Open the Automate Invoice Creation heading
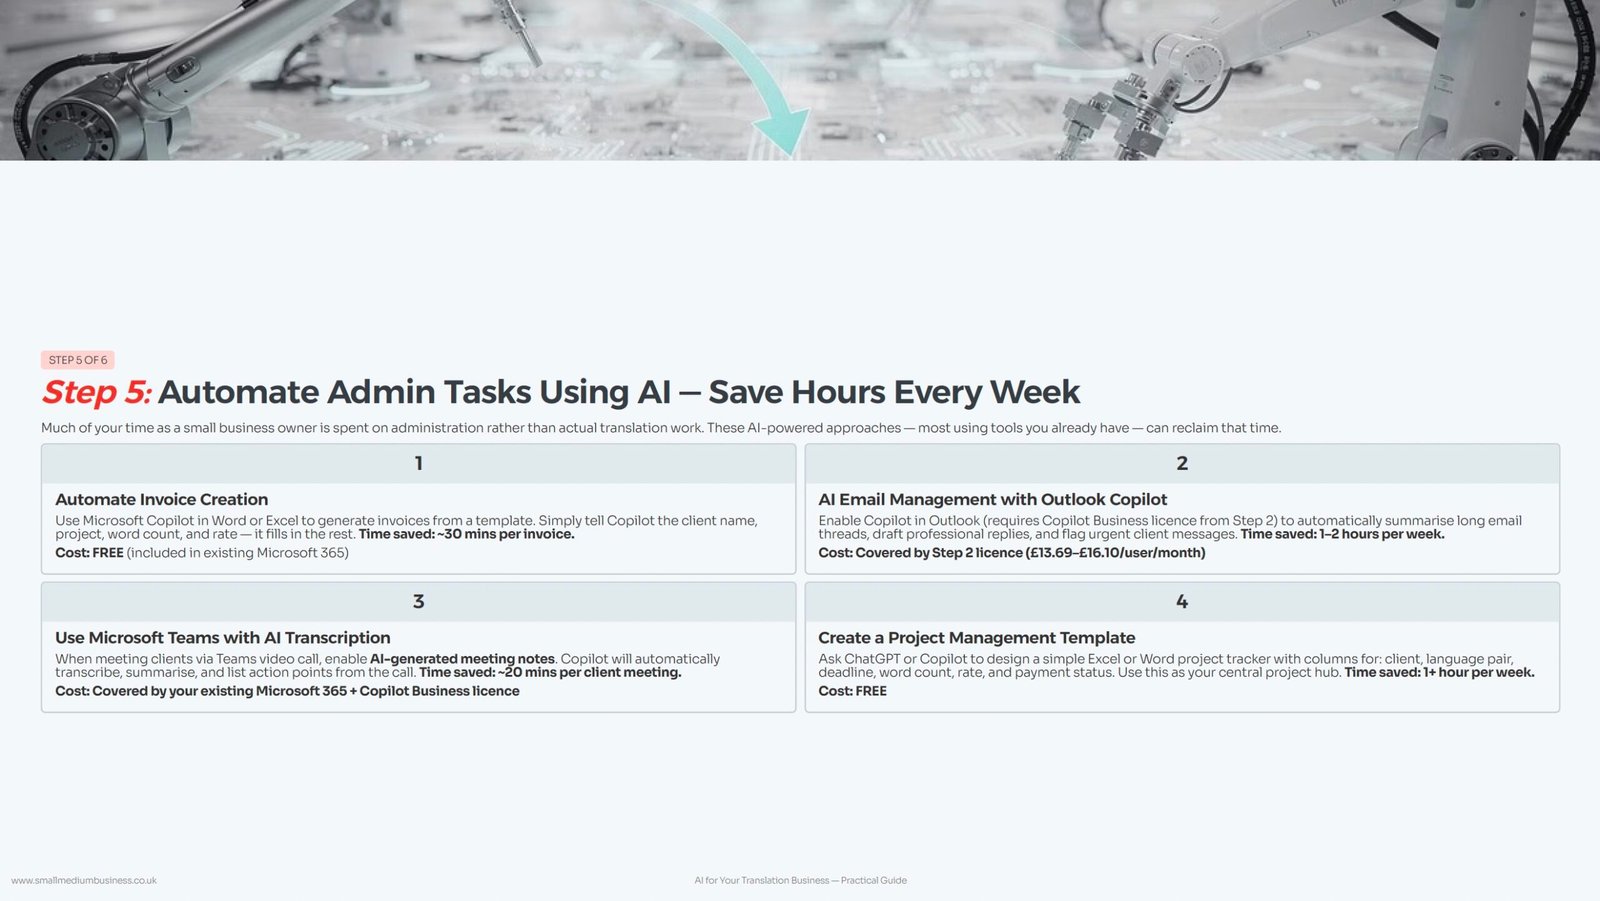The height and width of the screenshot is (901, 1600). (162, 500)
